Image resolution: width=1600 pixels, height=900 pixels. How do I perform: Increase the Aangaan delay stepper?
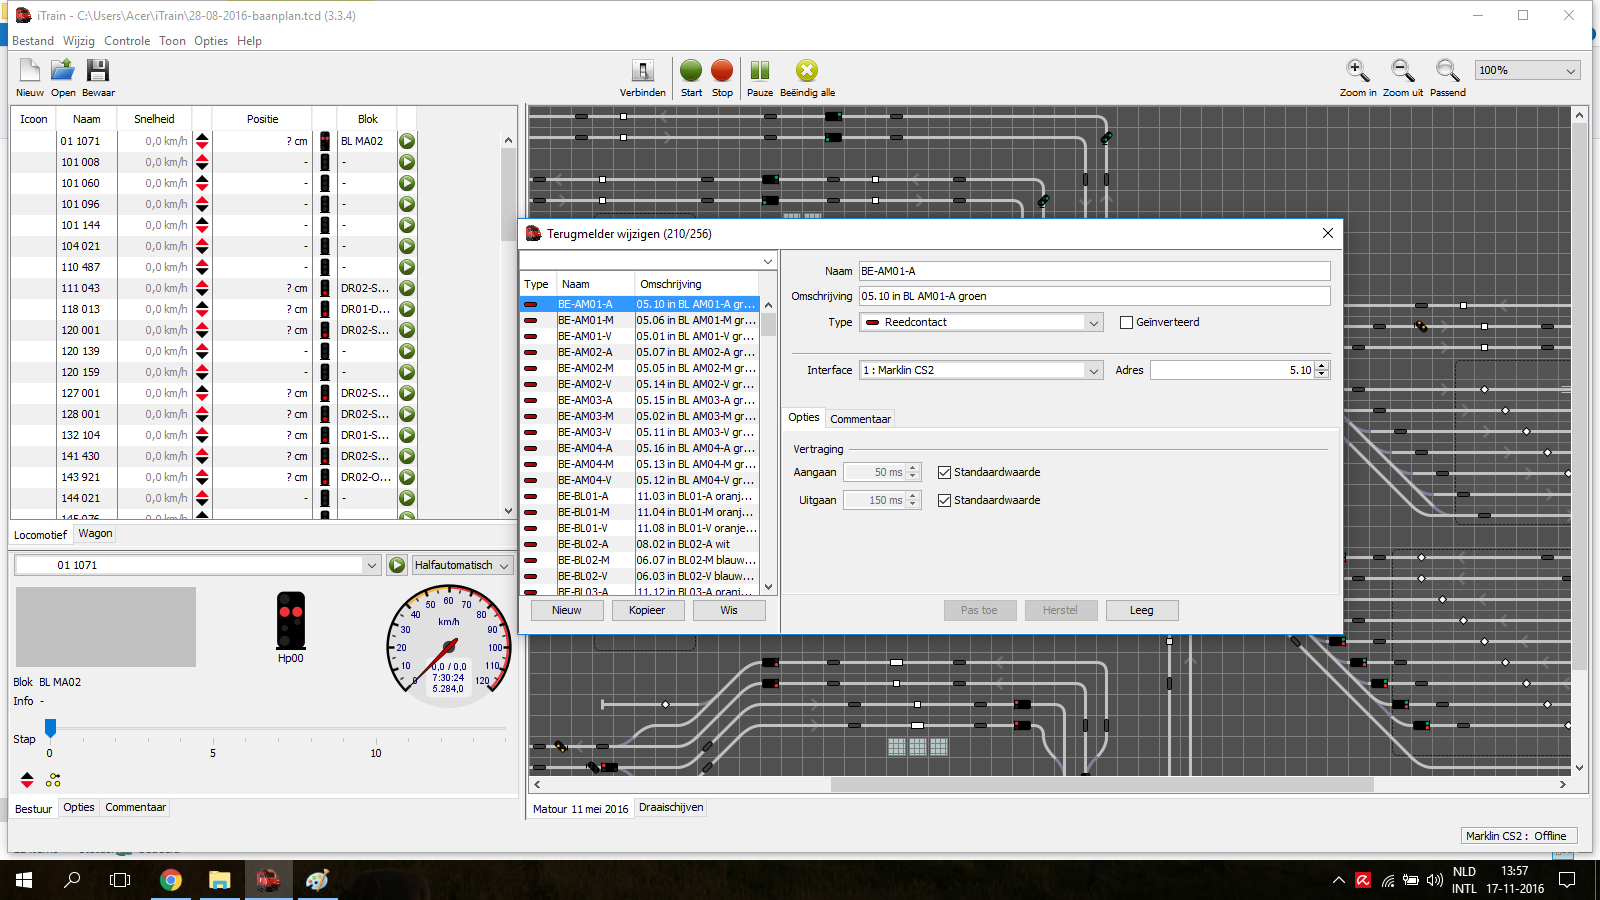tap(912, 468)
